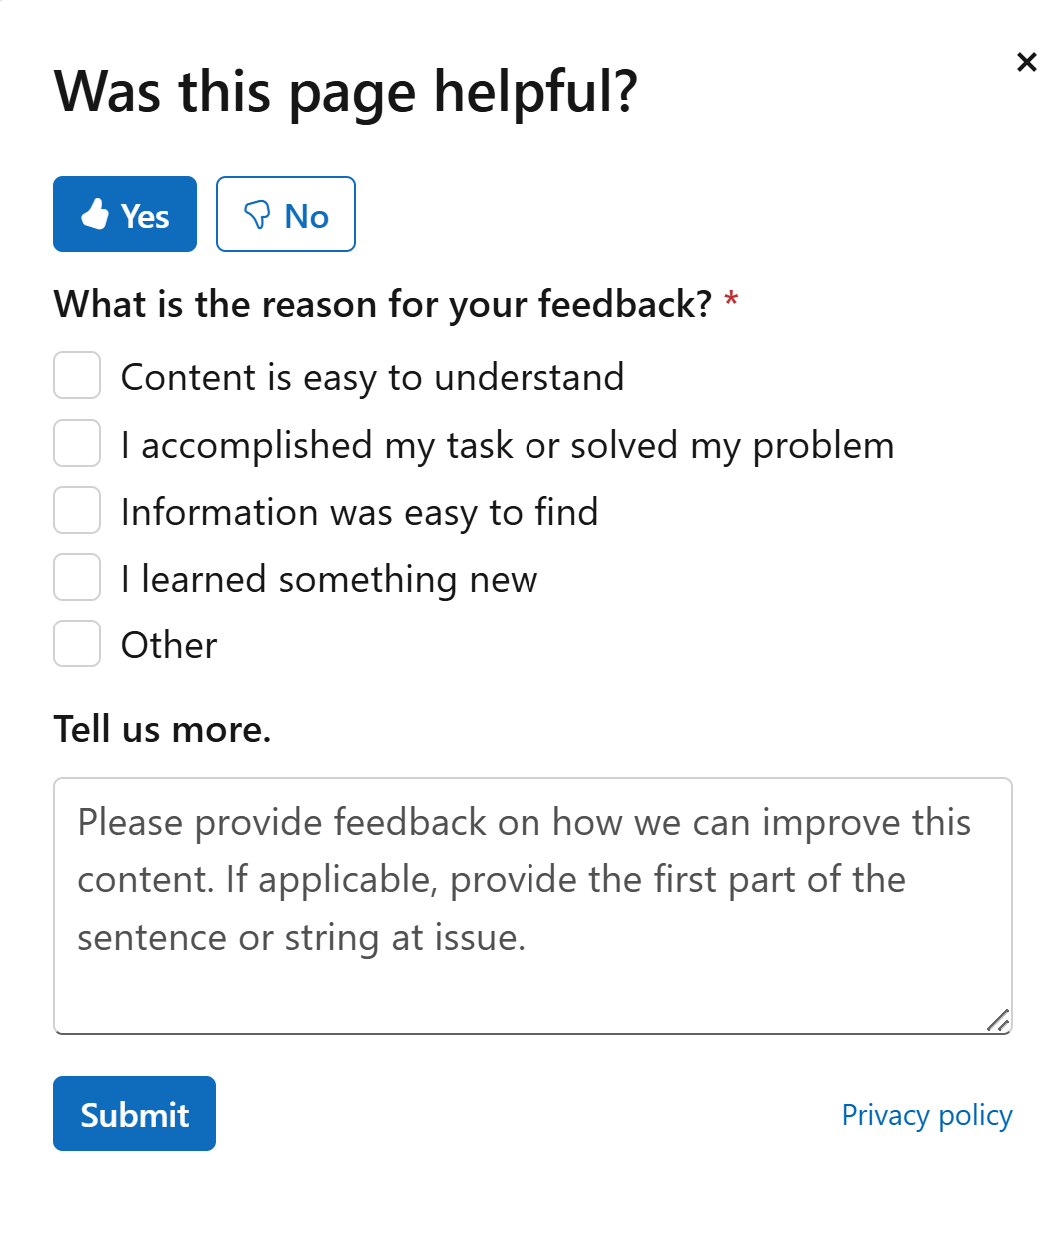The image size is (1062, 1254).
Task: Click the textarea resize handle
Action: 999,1021
